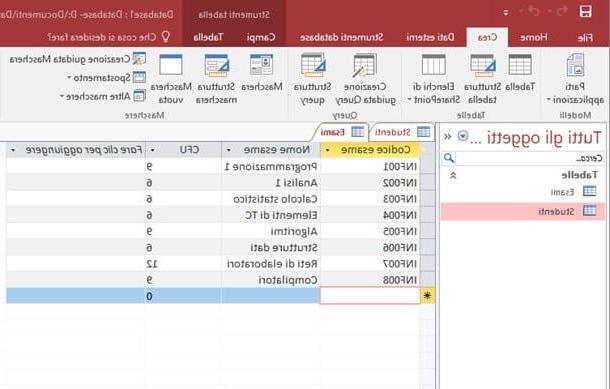
Task: Open Parti applicazioni templates menu
Action: coord(575,79)
